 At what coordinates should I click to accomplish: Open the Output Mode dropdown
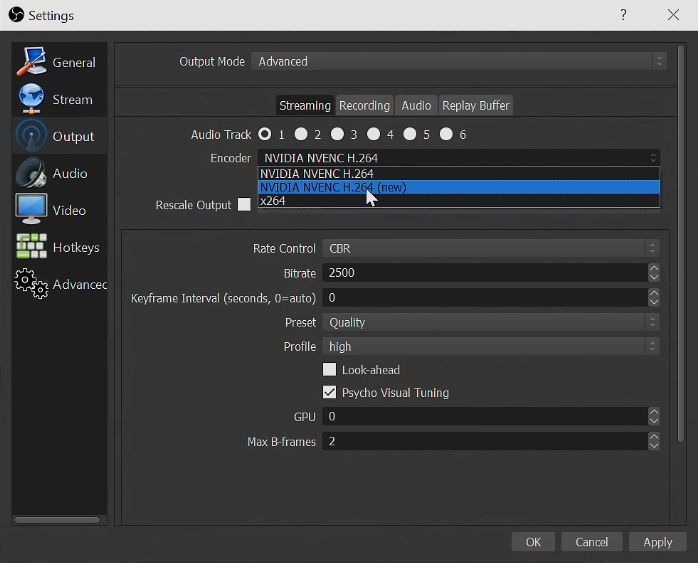459,61
